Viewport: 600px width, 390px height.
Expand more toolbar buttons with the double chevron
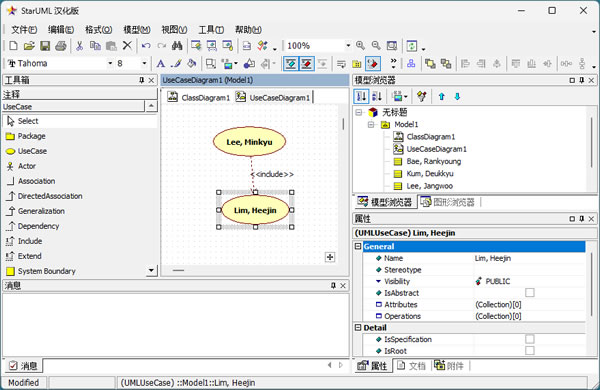[x=393, y=63]
